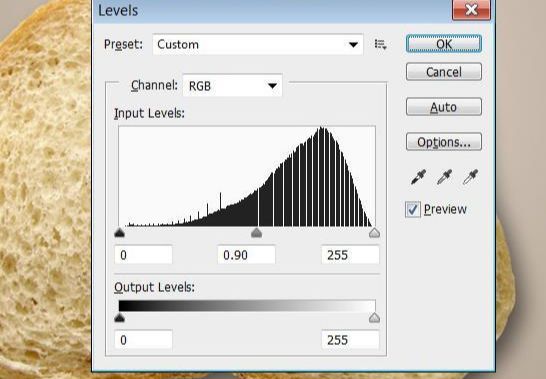This screenshot has height=379, width=546.
Task: Click the Auto button
Action: point(444,107)
